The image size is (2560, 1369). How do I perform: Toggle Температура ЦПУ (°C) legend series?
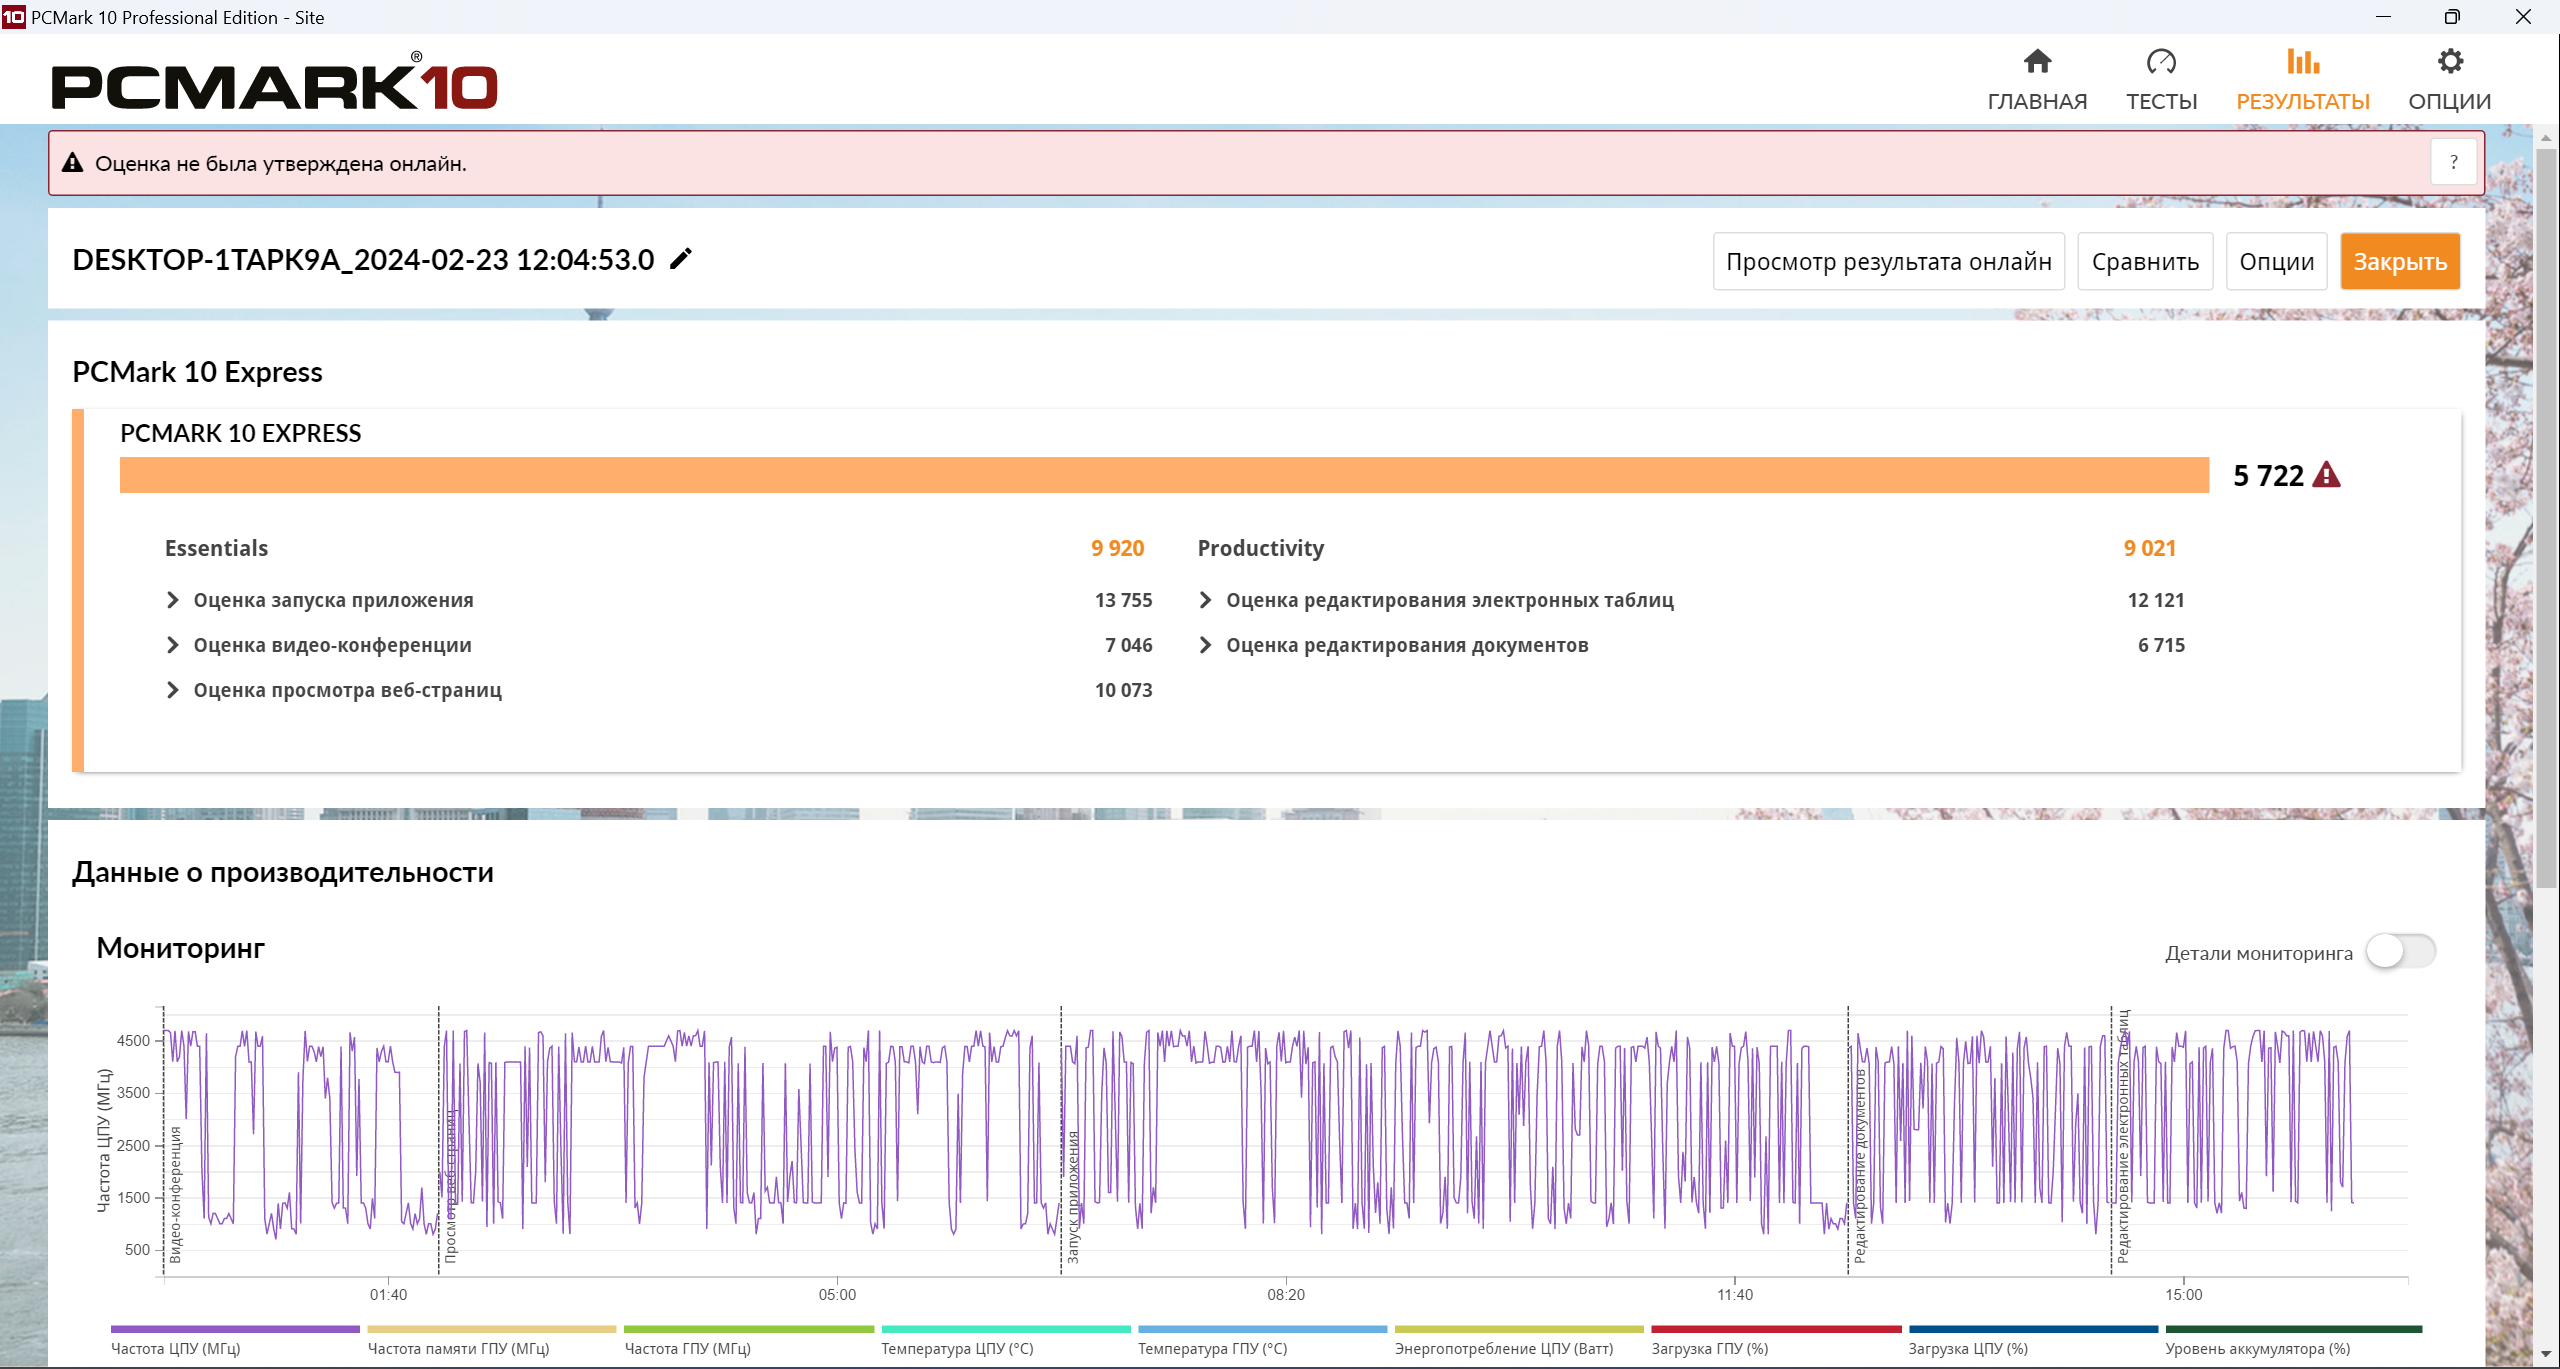point(1006,1341)
